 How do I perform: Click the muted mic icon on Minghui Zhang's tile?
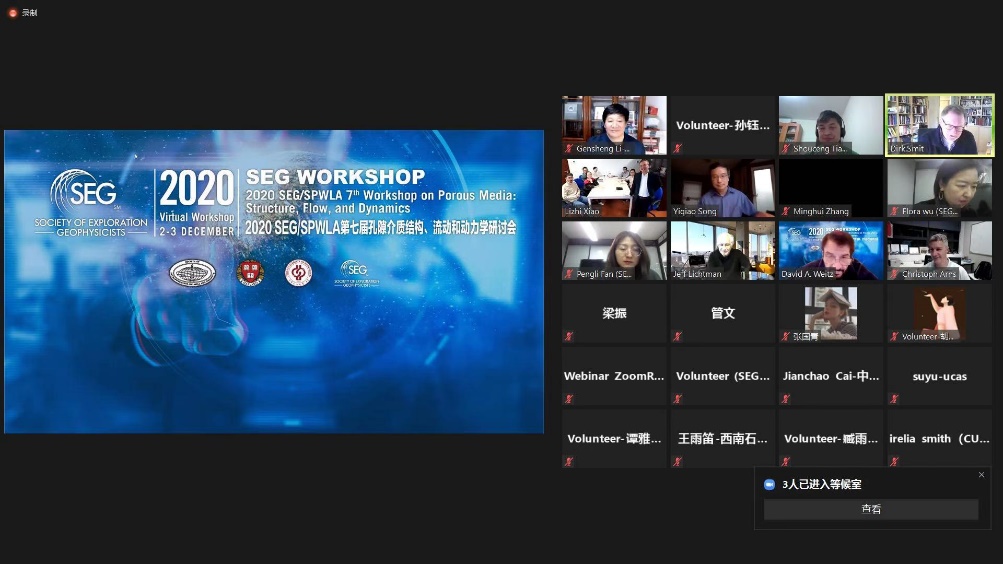785,211
